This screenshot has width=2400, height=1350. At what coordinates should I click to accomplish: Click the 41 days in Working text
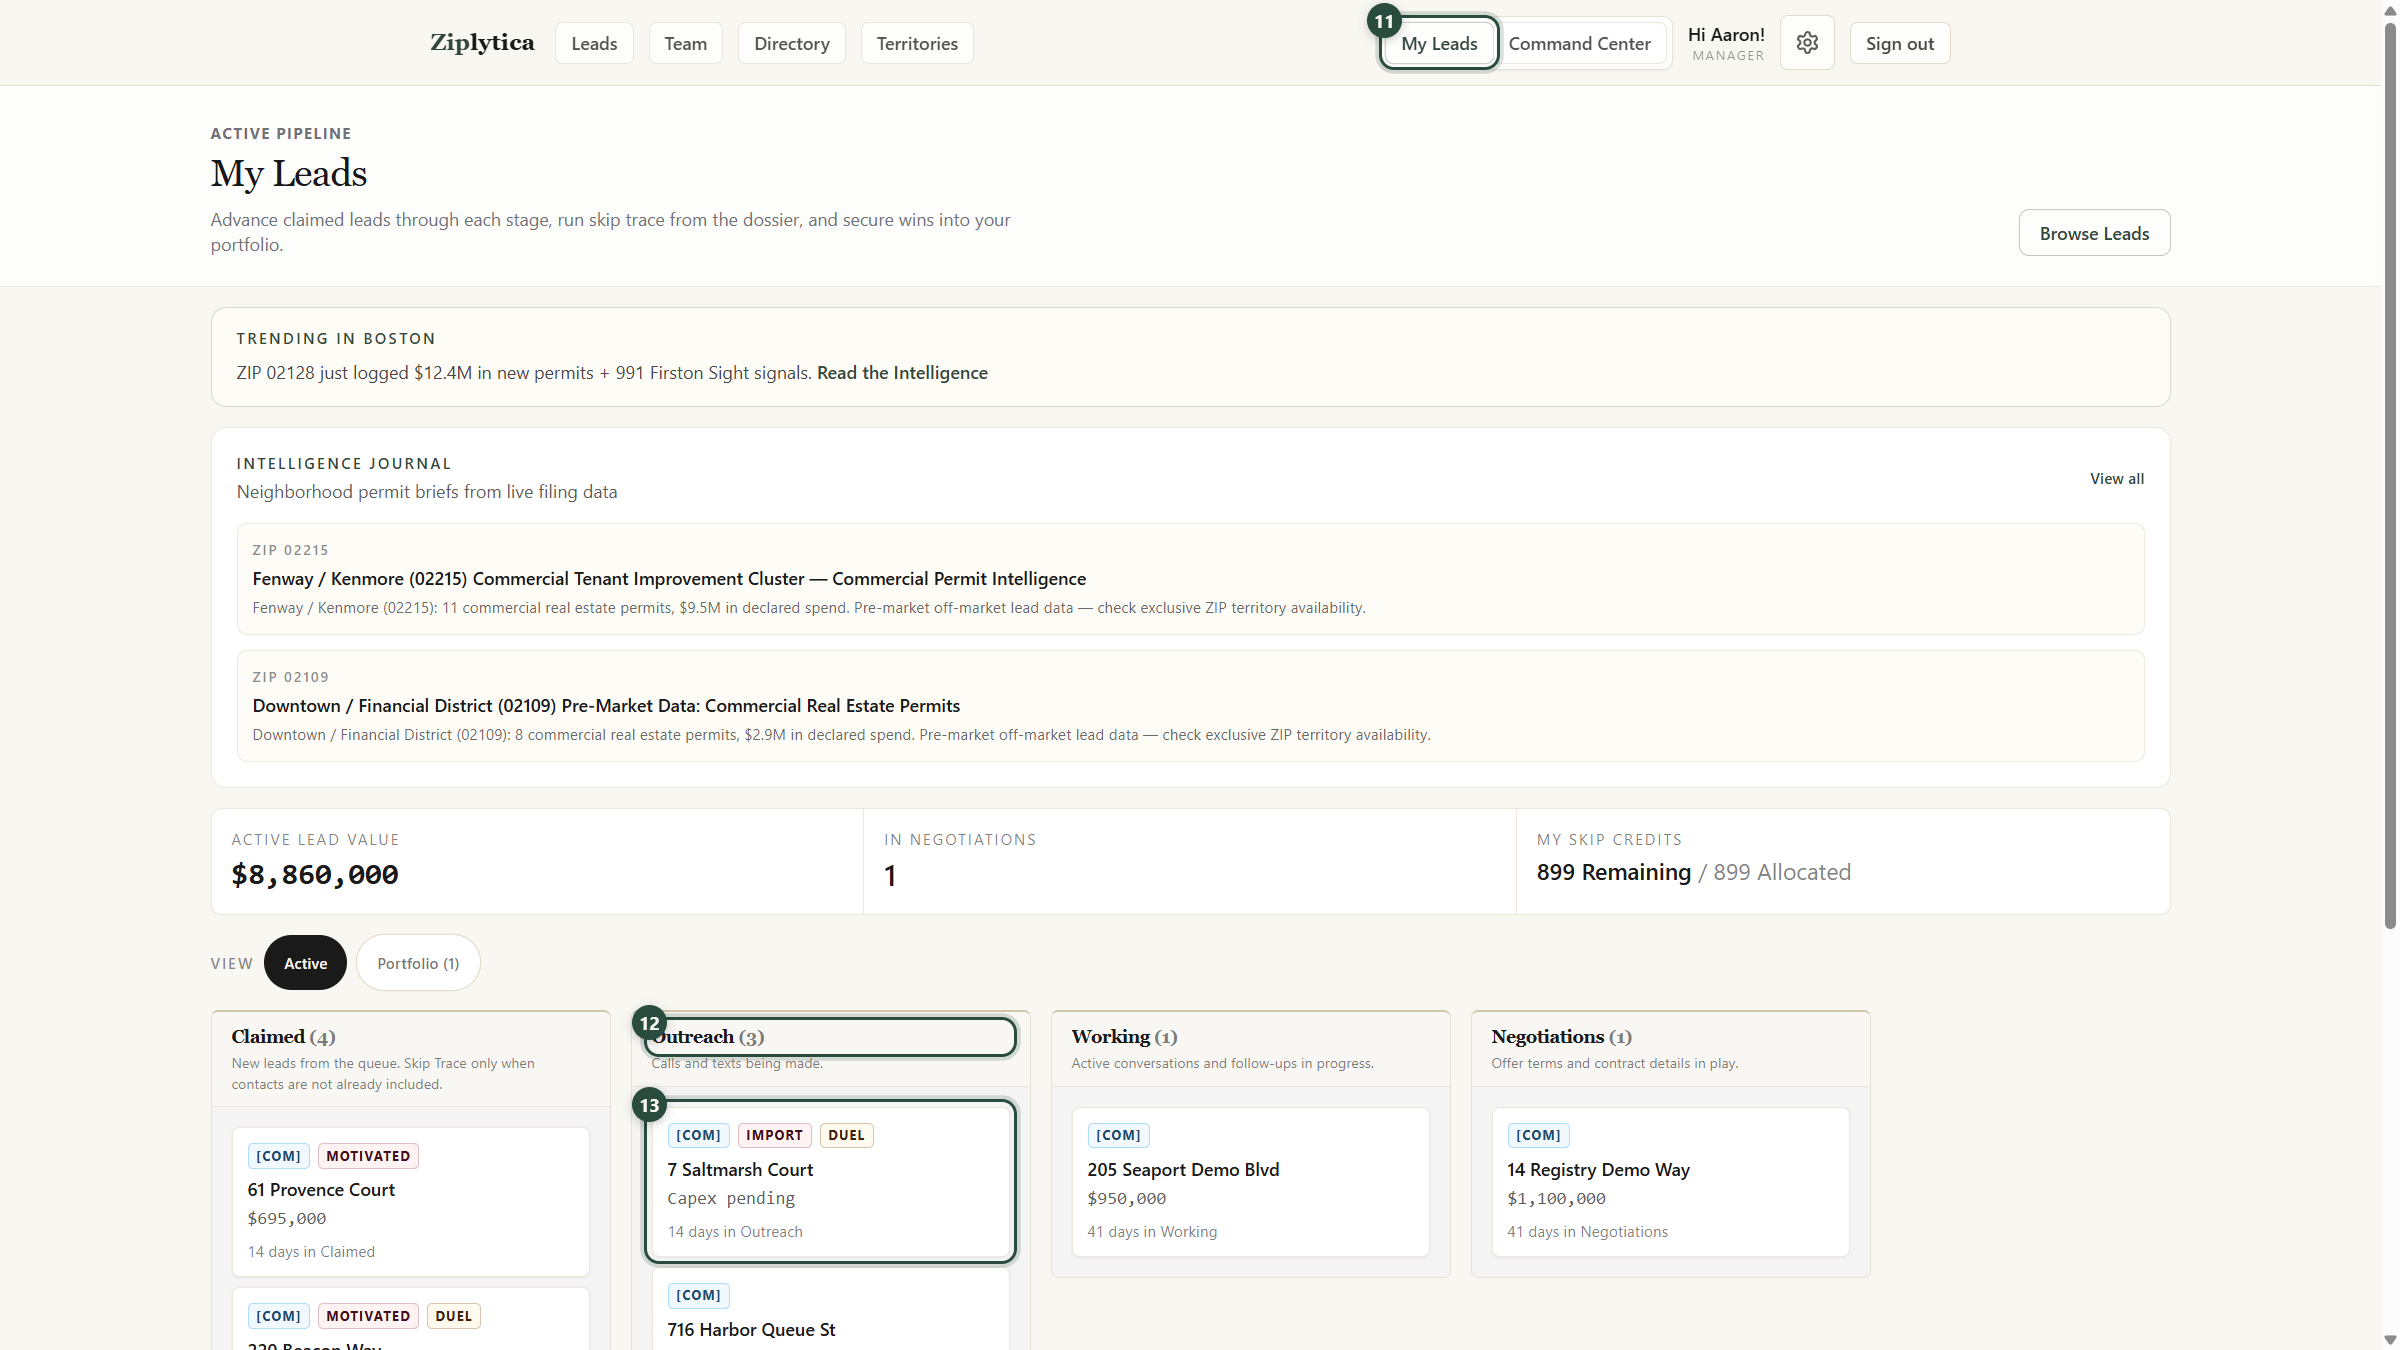pyautogui.click(x=1152, y=1232)
